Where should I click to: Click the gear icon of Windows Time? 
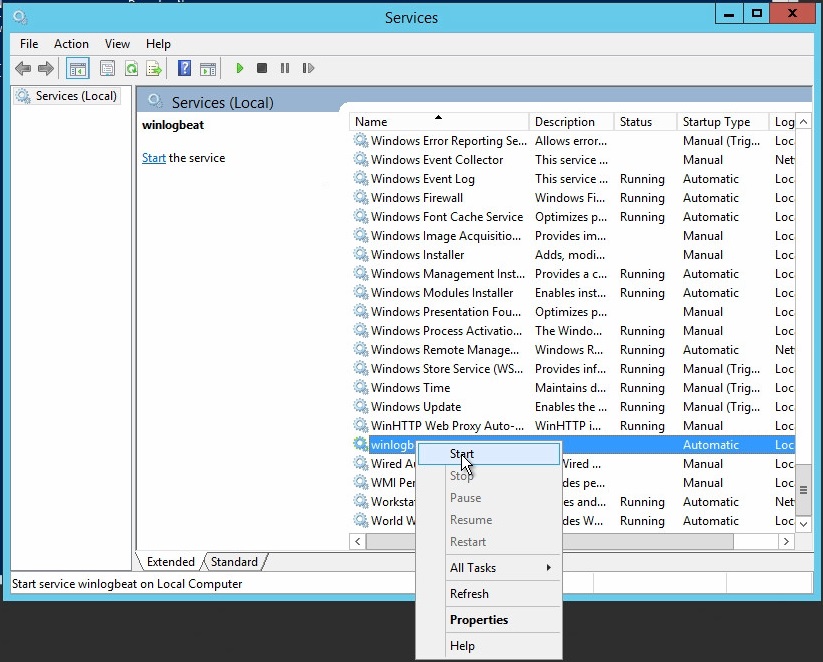coord(361,387)
